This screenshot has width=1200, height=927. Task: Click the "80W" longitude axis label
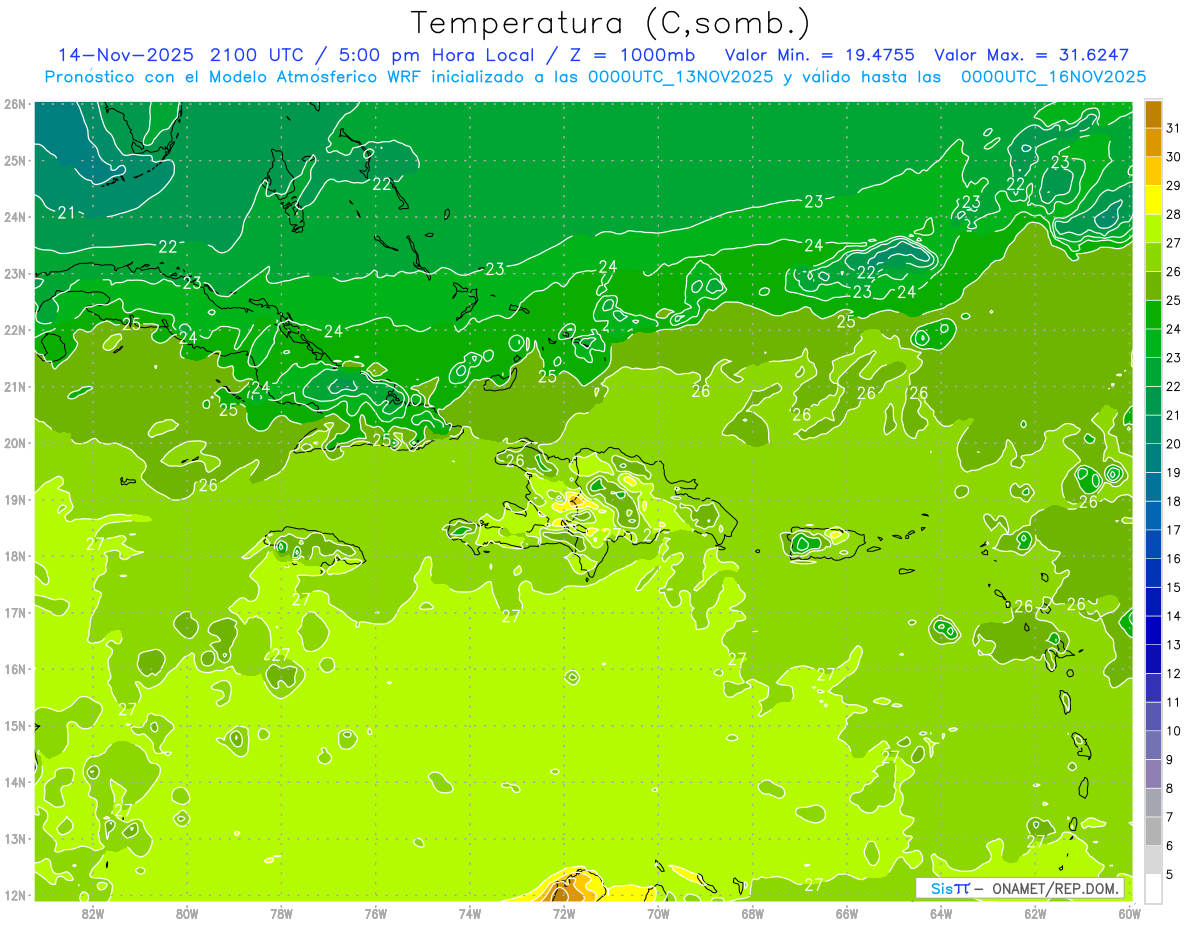[187, 913]
